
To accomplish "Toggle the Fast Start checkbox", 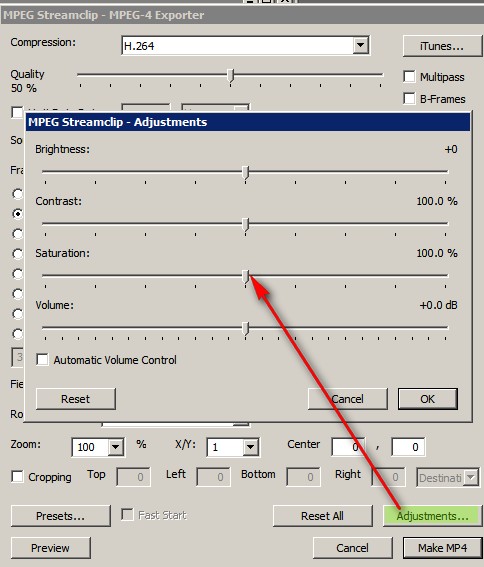I will 127,514.
